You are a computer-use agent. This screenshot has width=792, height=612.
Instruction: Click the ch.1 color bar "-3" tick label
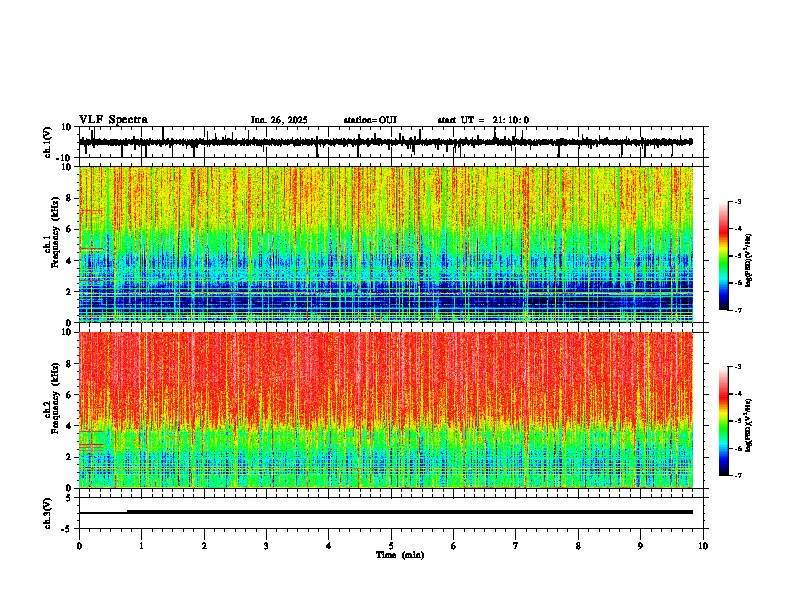[x=737, y=202]
